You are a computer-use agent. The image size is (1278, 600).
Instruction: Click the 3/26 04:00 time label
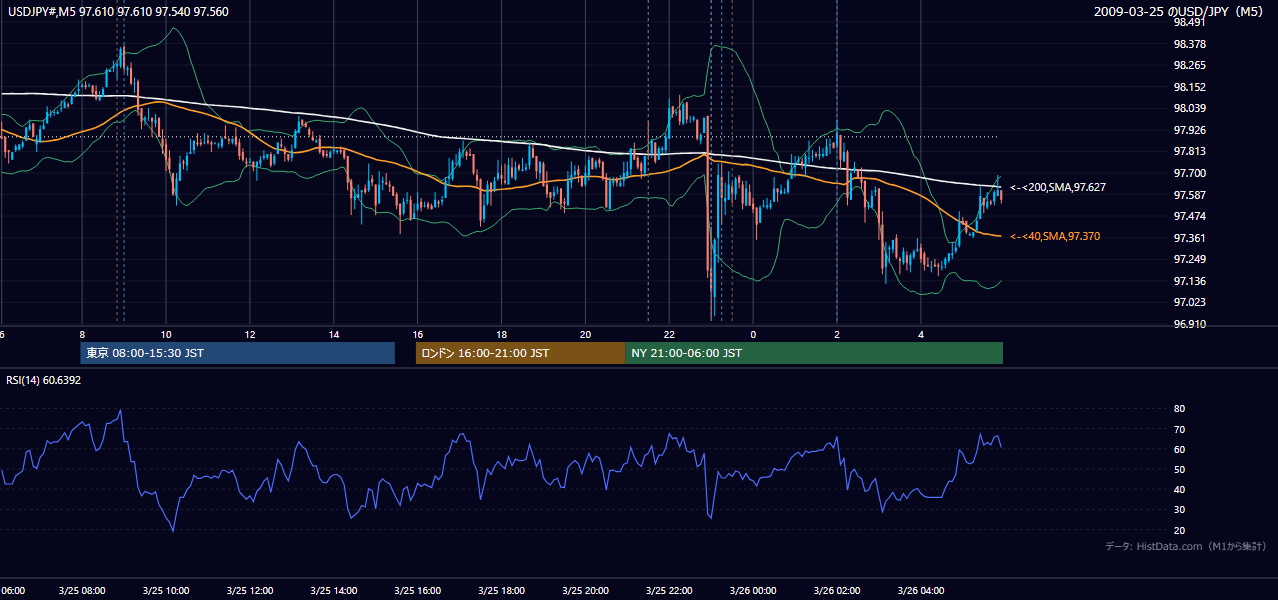click(922, 591)
